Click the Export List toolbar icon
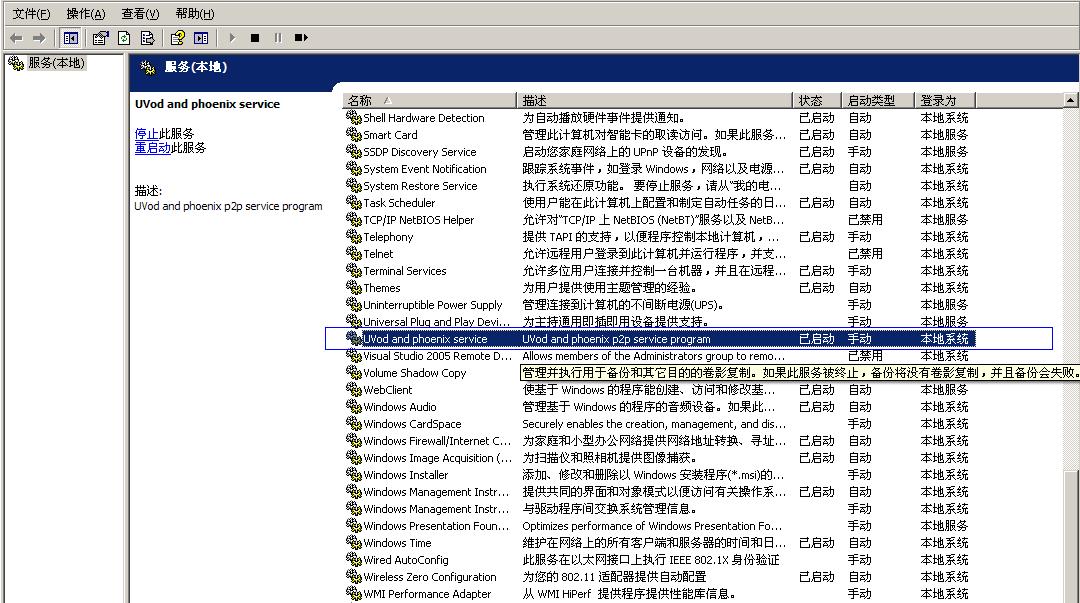The width and height of the screenshot is (1080, 603). (147, 38)
